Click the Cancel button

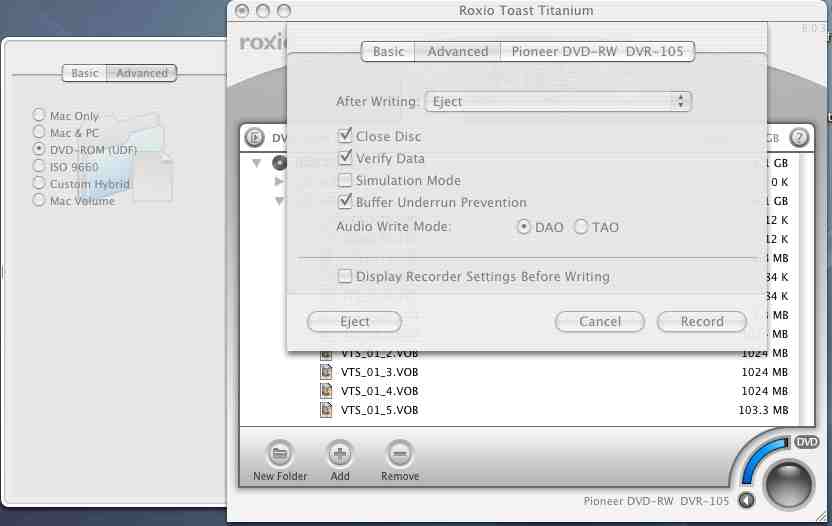click(600, 322)
